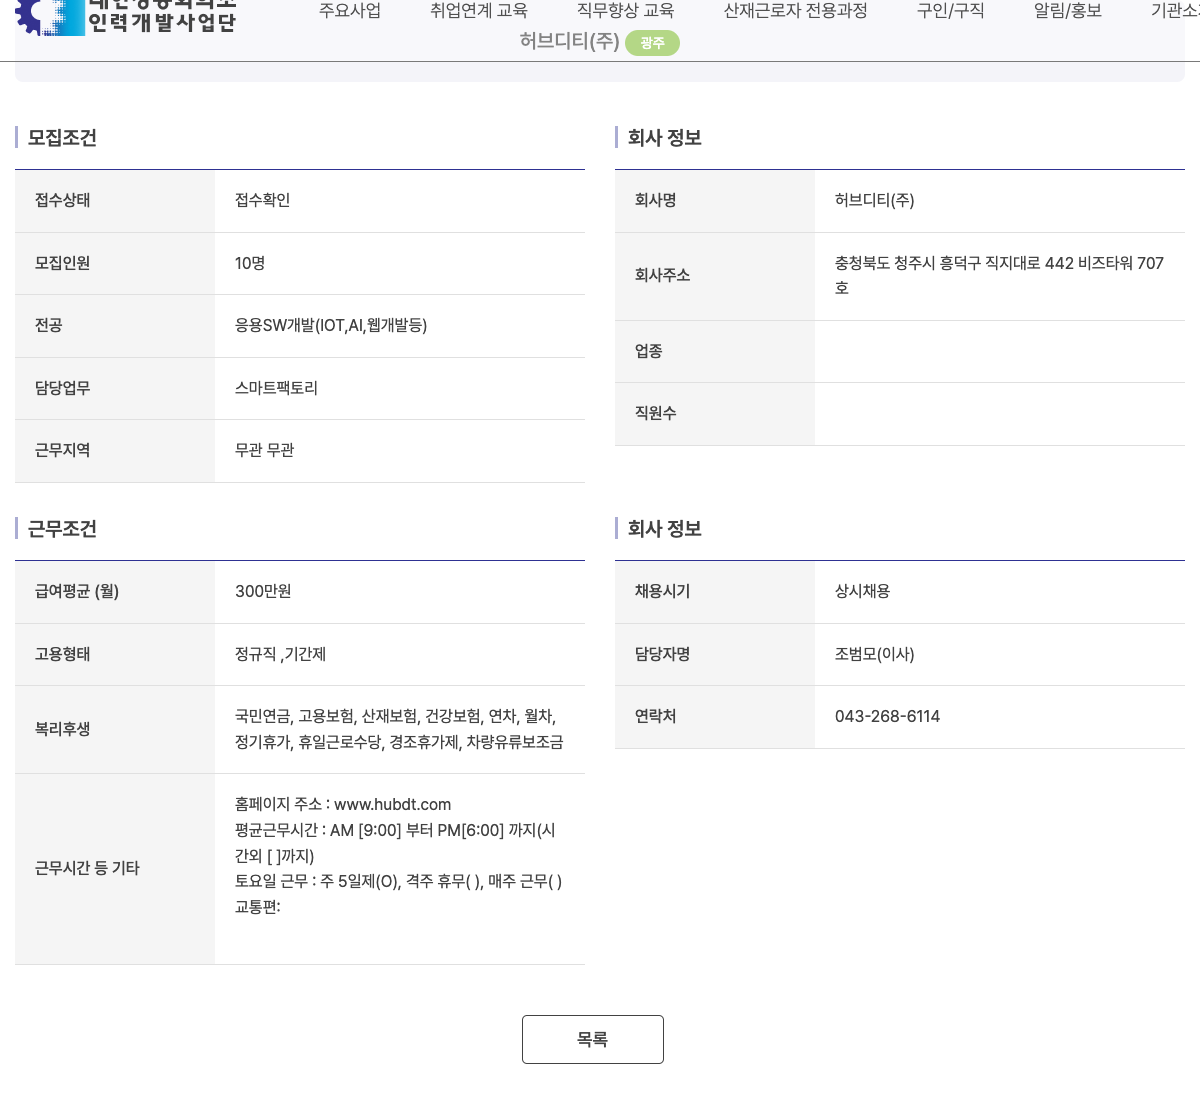Click the 목록 button
Image resolution: width=1200 pixels, height=1114 pixels.
coord(593,1039)
